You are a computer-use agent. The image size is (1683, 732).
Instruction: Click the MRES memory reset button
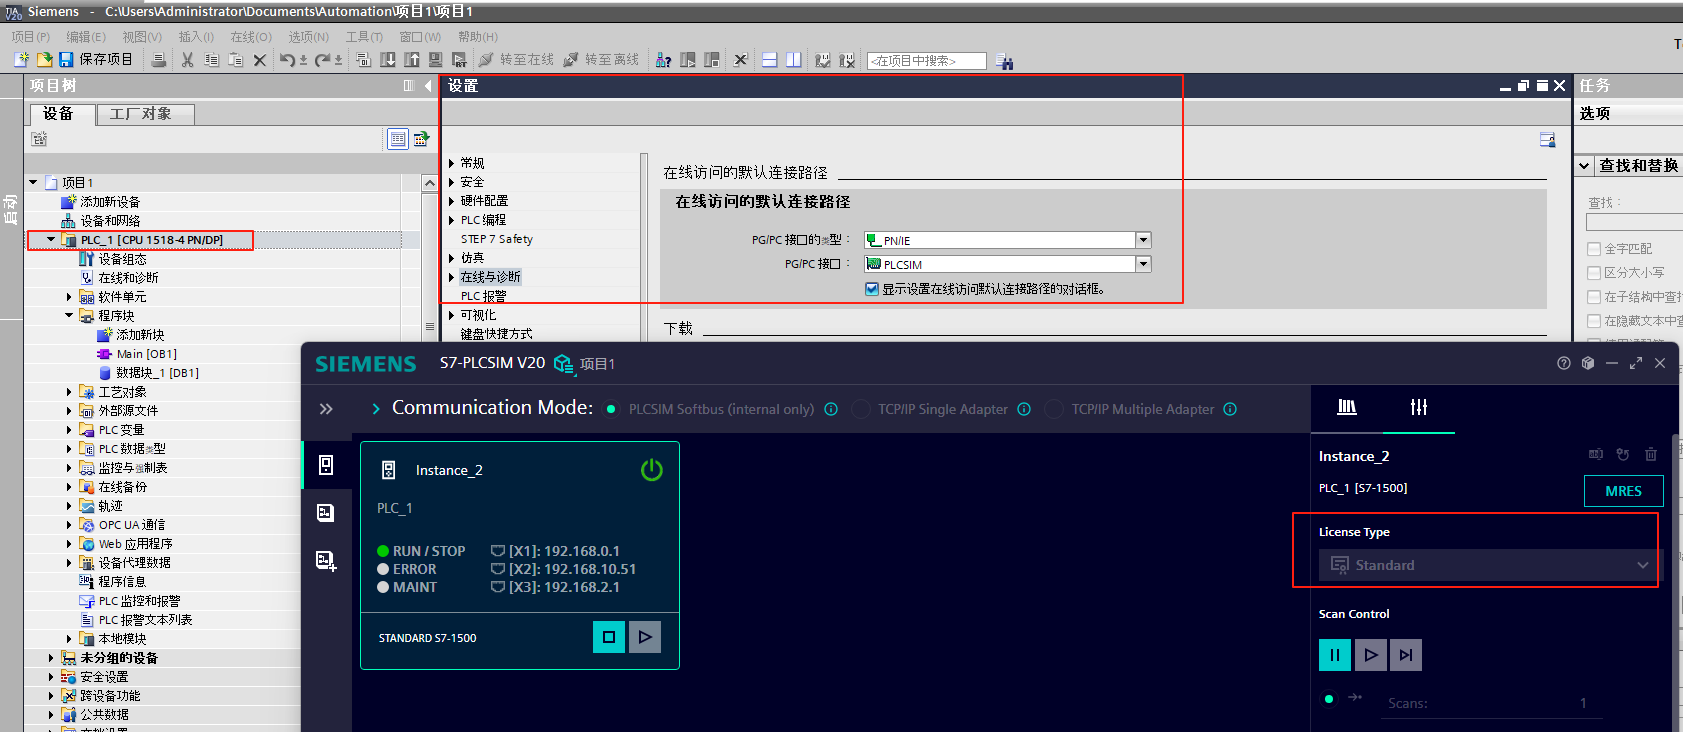(x=1624, y=491)
